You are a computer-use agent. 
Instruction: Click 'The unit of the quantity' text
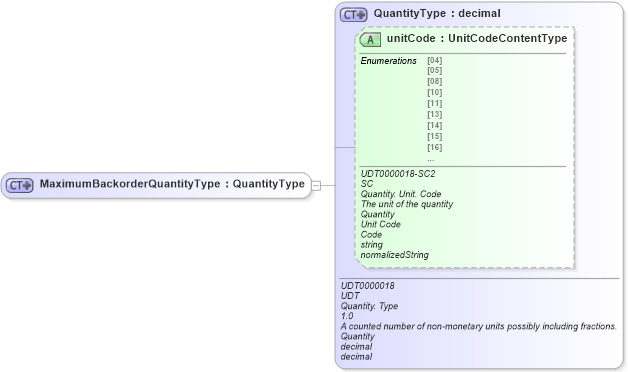pos(407,204)
